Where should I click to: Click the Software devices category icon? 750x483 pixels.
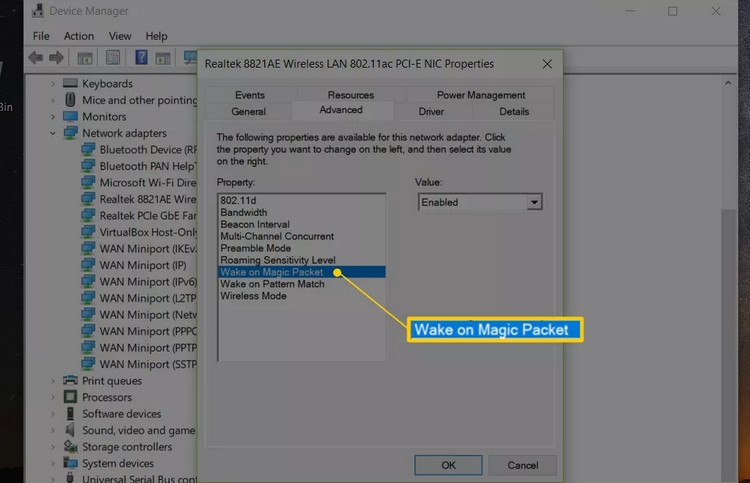(70, 414)
